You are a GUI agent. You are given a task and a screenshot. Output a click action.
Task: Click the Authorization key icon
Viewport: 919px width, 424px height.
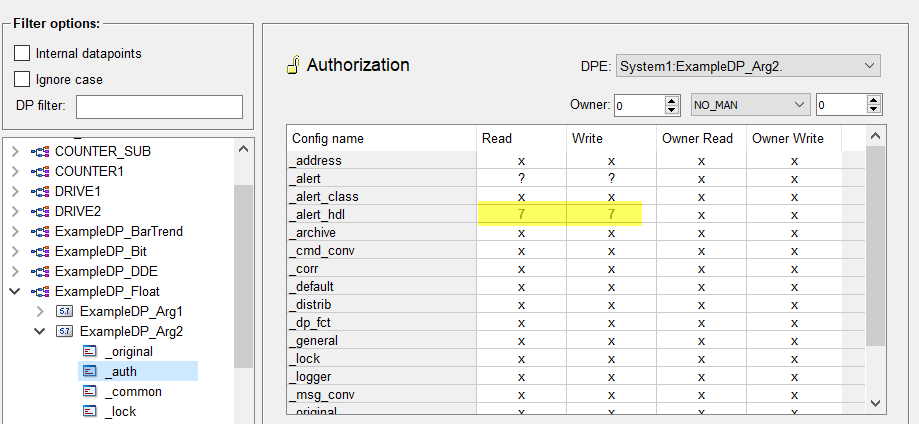[292, 66]
